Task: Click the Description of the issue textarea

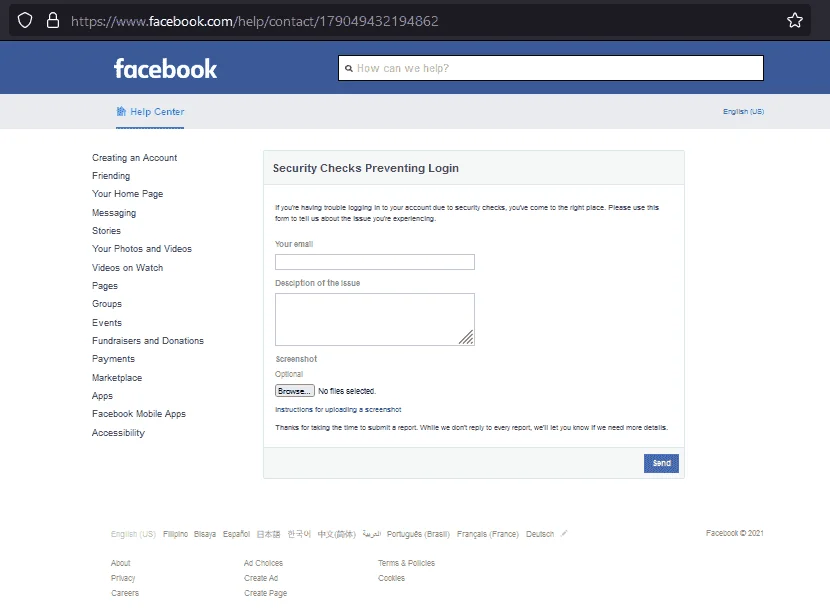Action: pyautogui.click(x=375, y=320)
